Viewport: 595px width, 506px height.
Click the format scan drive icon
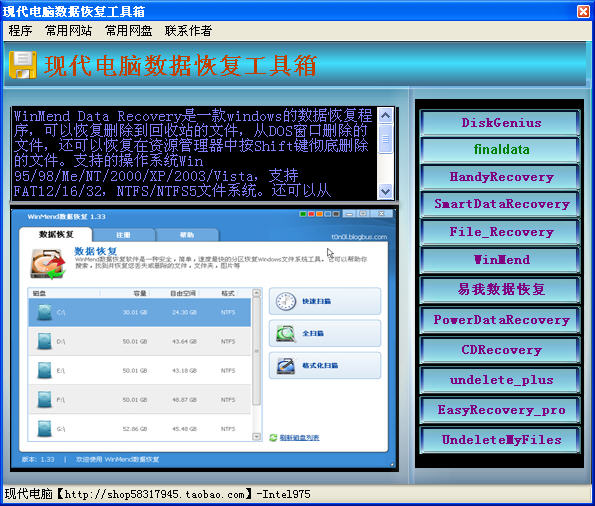[286, 366]
